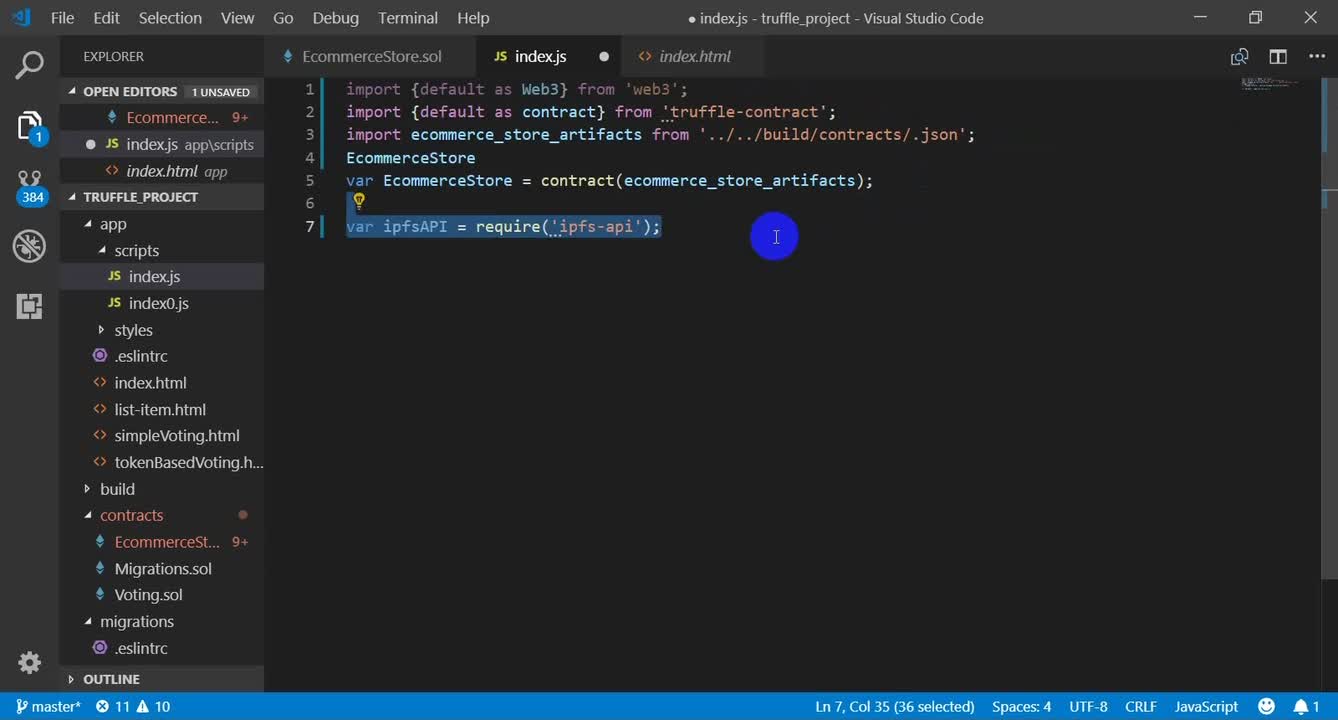
Task: Click the master branch indicator
Action: pyautogui.click(x=49, y=706)
